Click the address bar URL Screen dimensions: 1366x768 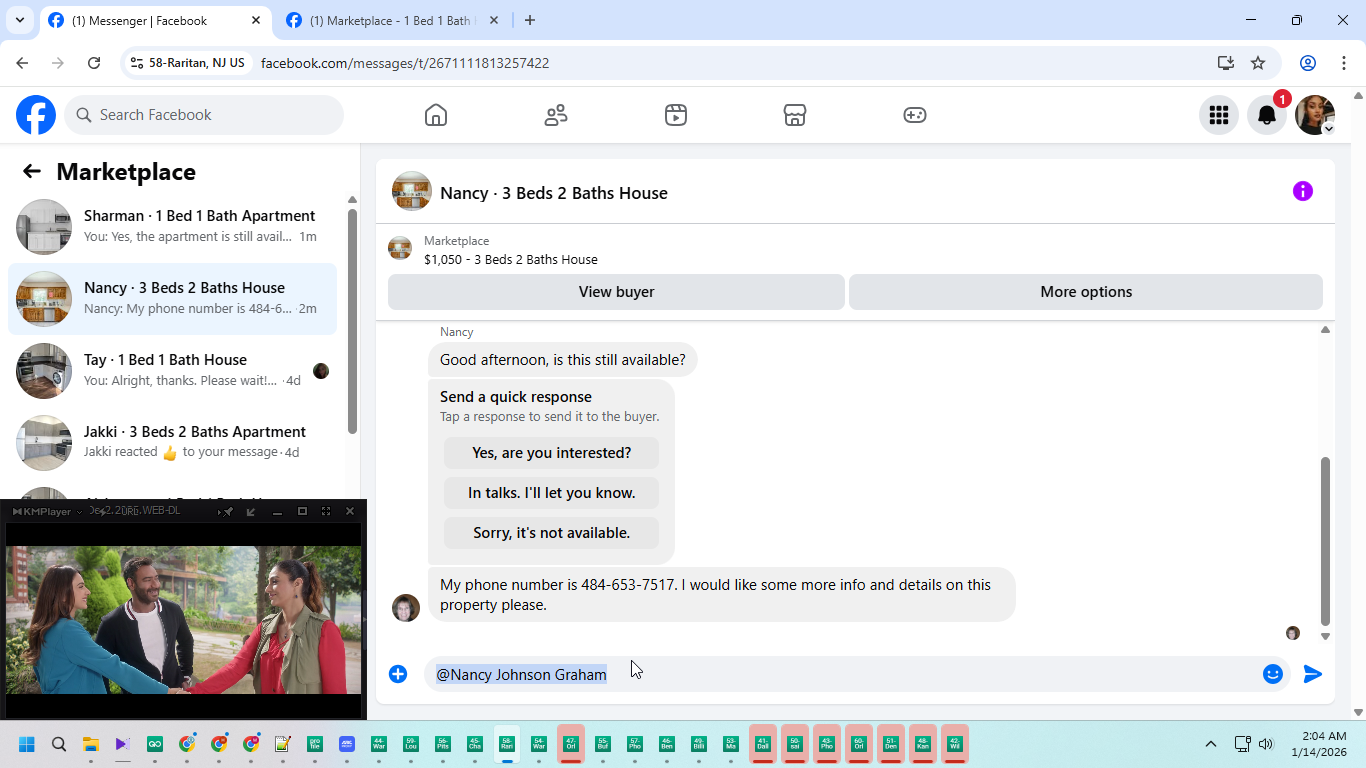coord(405,63)
